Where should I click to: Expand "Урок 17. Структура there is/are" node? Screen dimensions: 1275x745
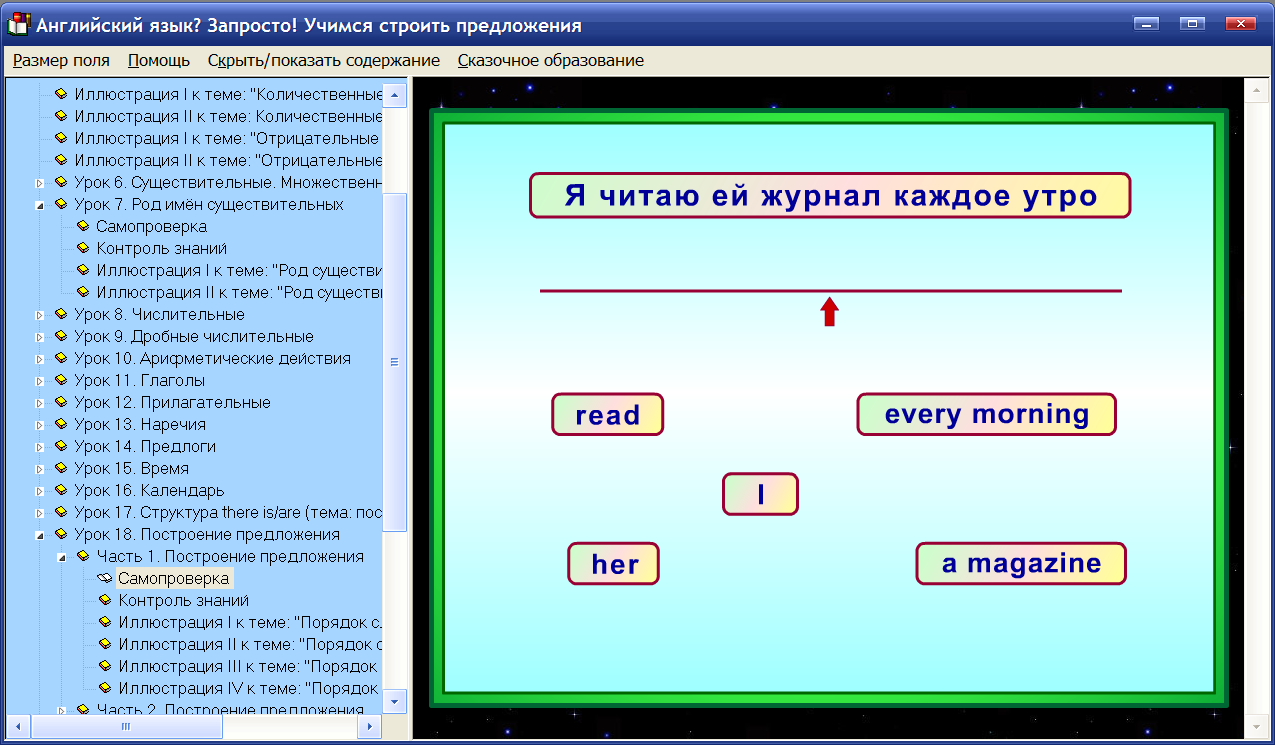tap(39, 512)
